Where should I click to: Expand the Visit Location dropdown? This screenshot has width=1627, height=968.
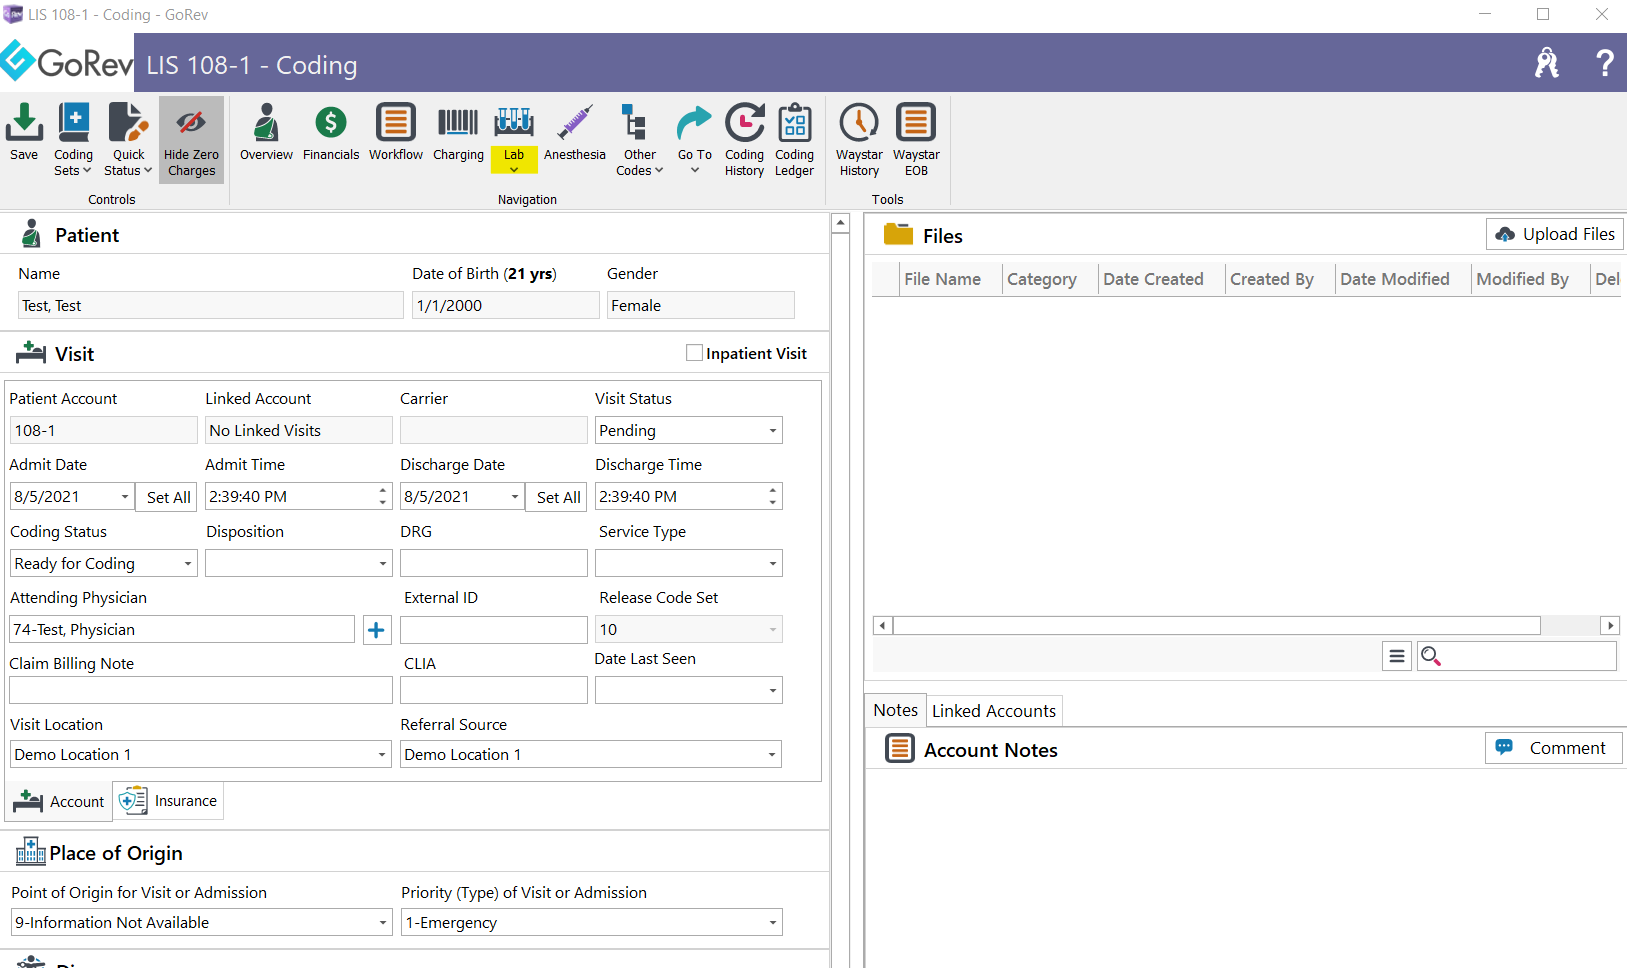point(383,755)
